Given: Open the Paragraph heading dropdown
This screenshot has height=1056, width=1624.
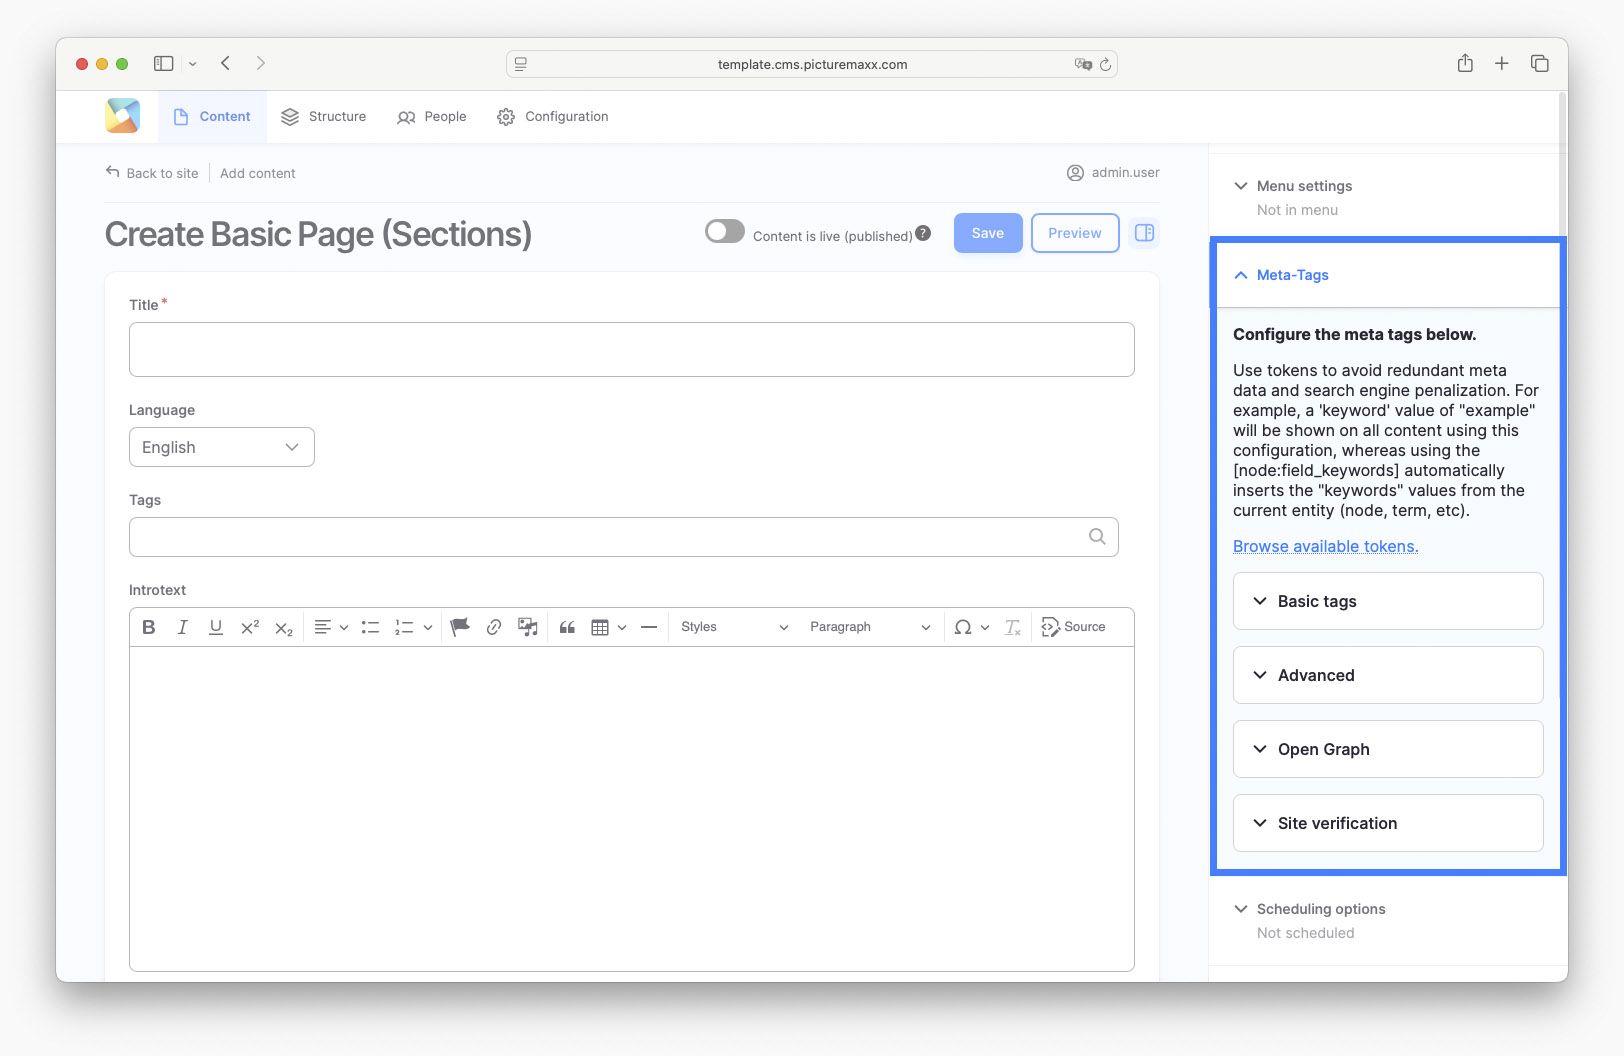Looking at the screenshot, I should (x=869, y=627).
